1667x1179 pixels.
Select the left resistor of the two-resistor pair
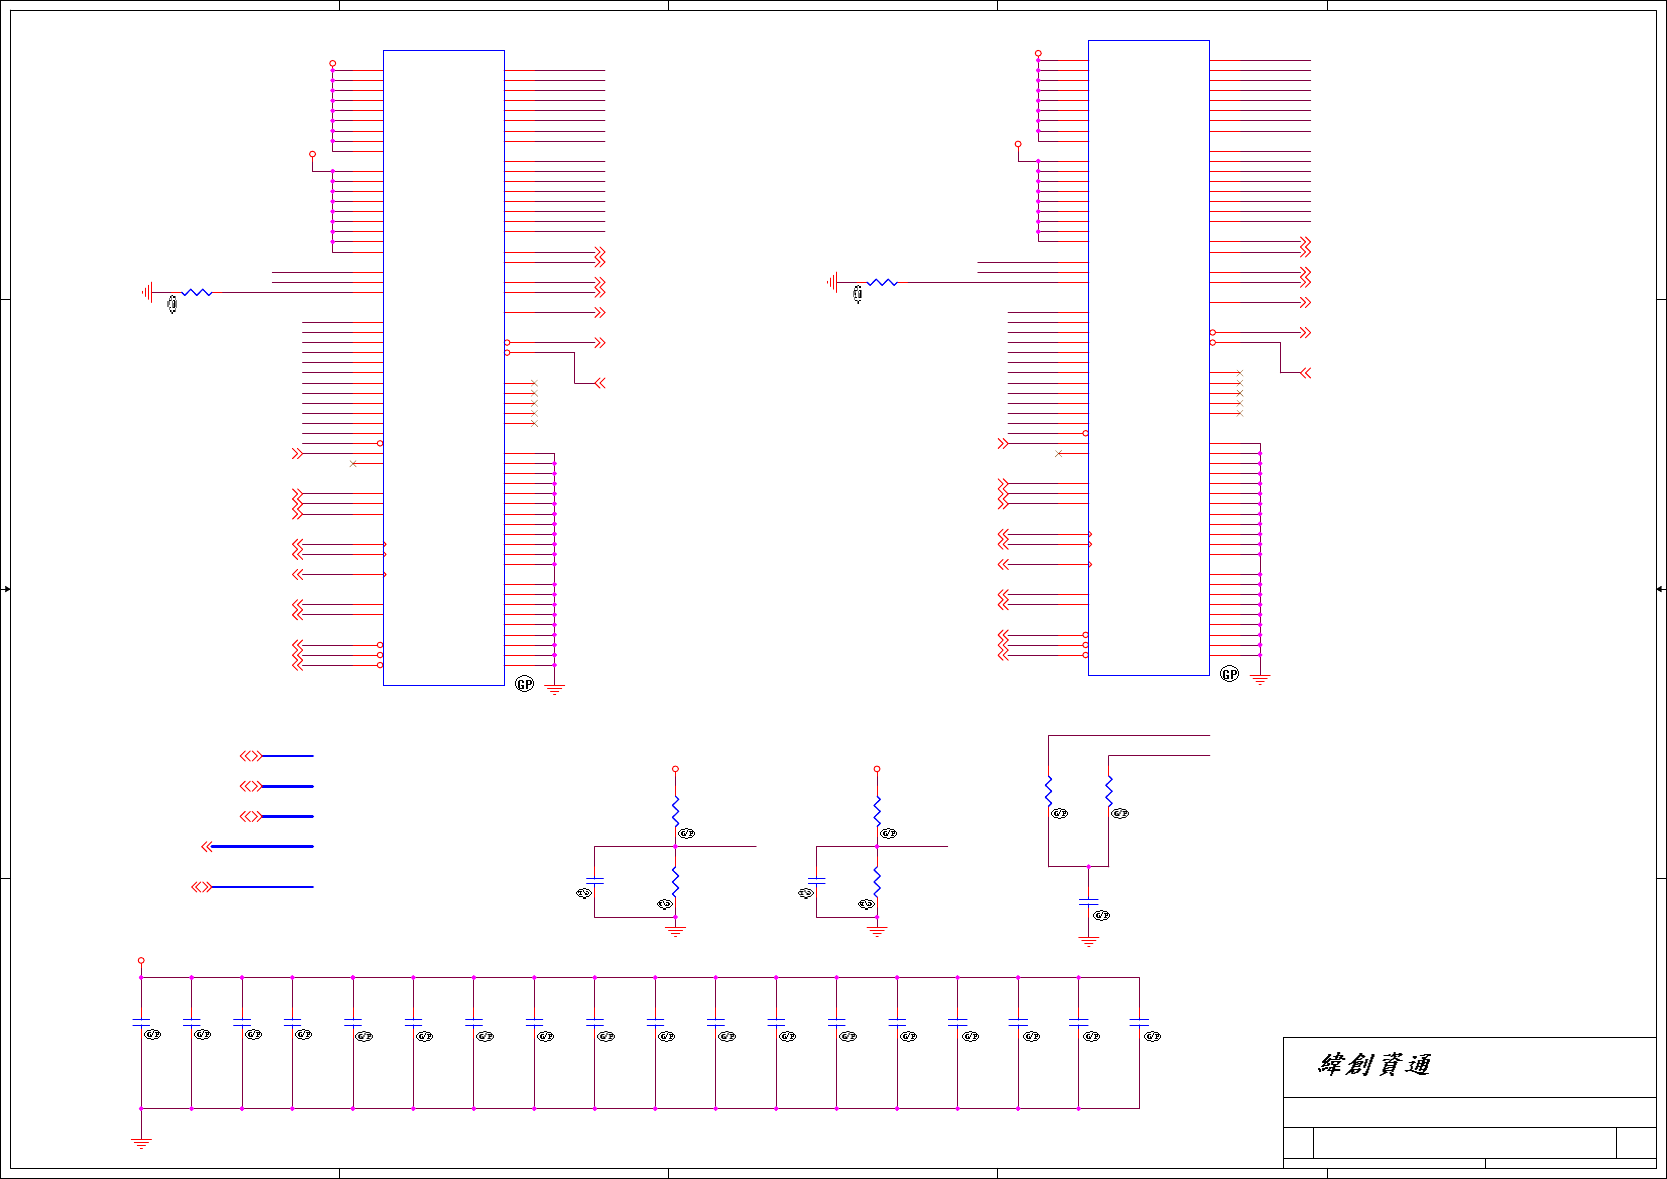click(1048, 791)
